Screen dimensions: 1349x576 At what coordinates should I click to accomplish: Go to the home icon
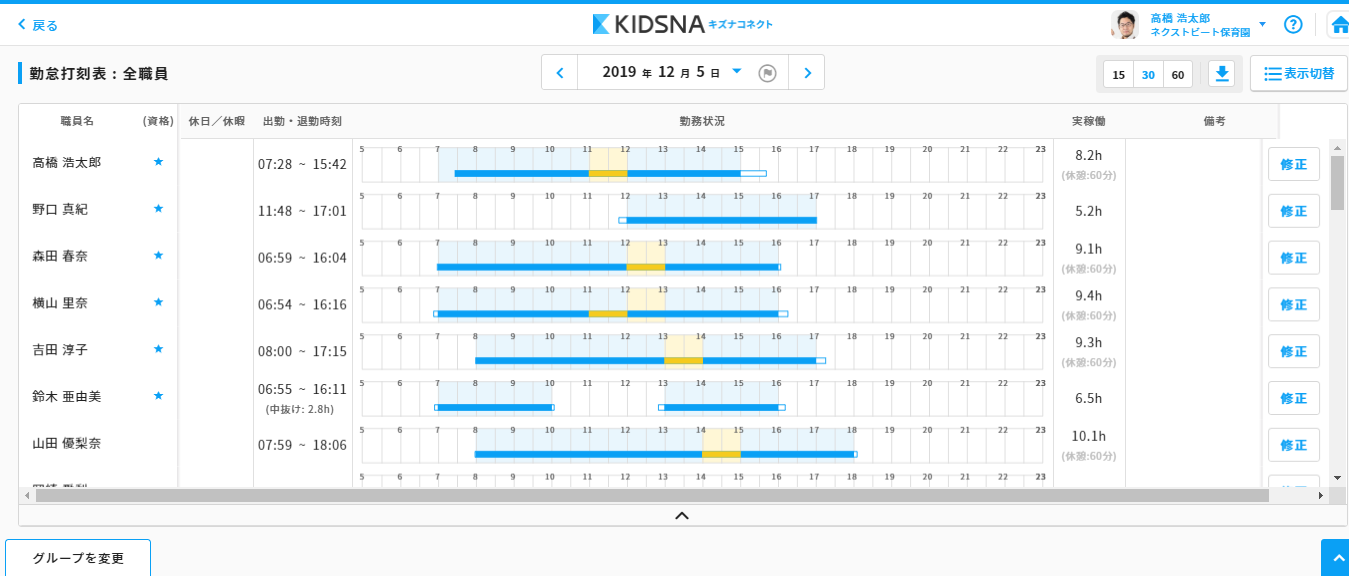[1339, 24]
